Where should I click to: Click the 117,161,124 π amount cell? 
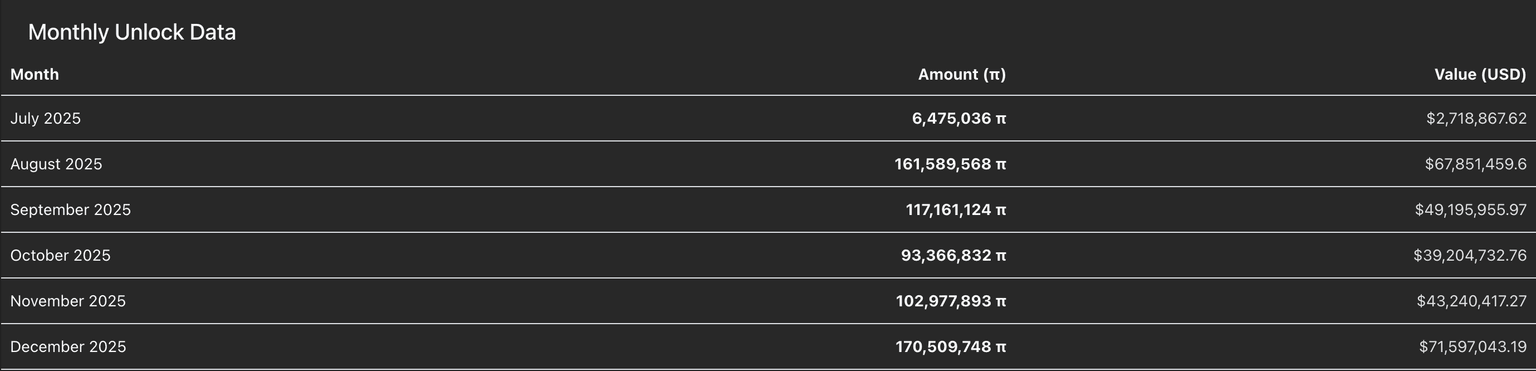[x=956, y=210]
